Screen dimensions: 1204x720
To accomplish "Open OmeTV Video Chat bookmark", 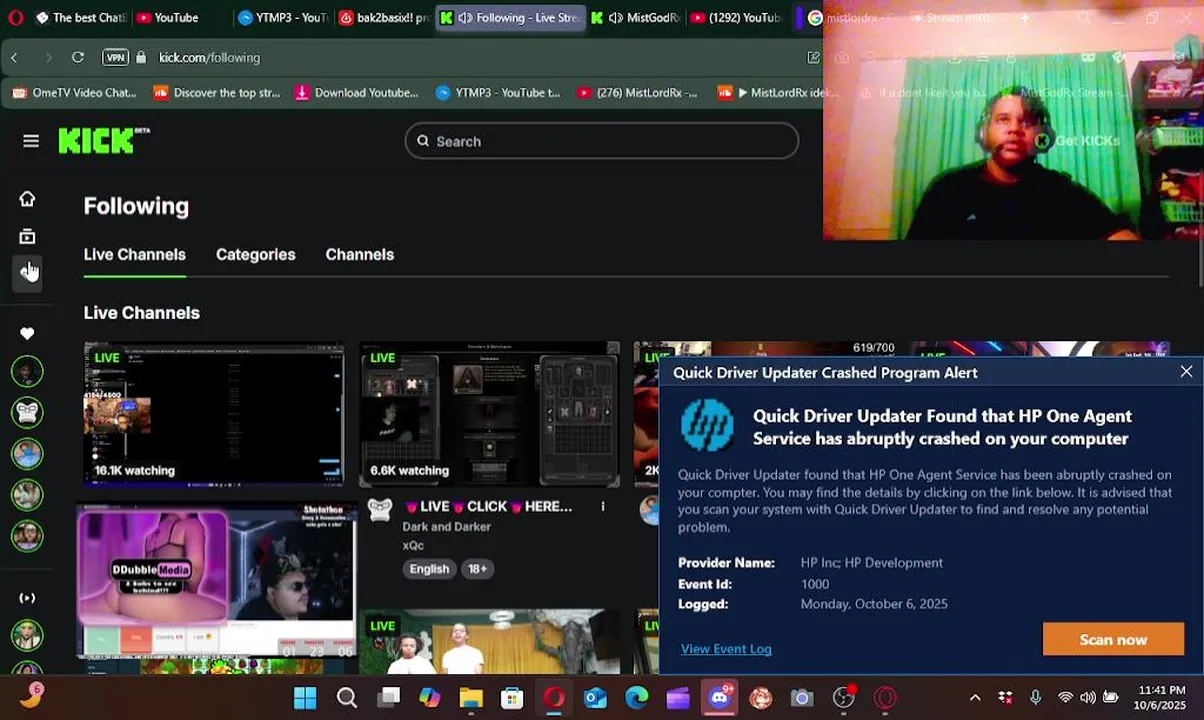I will point(74,93).
